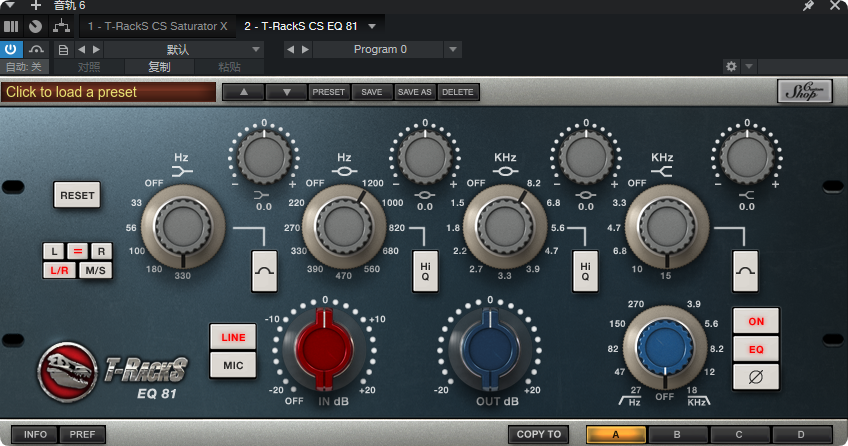Image resolution: width=848 pixels, height=446 pixels.
Task: Click the sidechain icon beside the power button
Action: click(x=36, y=49)
